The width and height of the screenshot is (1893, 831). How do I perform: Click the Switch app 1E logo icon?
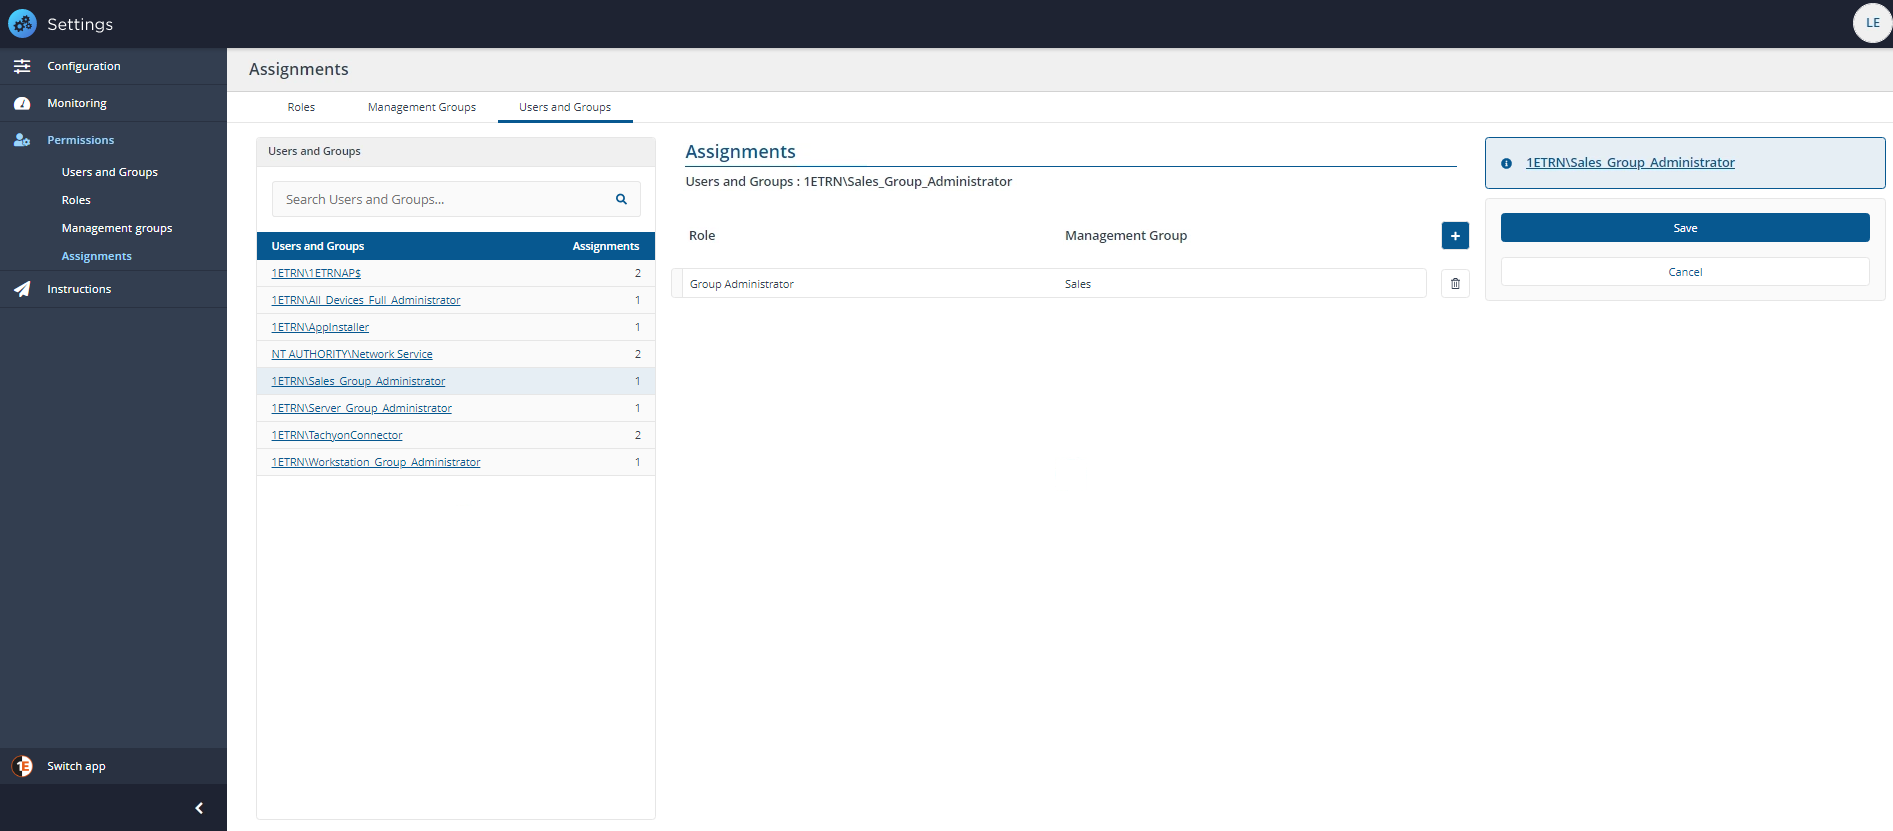(x=22, y=766)
